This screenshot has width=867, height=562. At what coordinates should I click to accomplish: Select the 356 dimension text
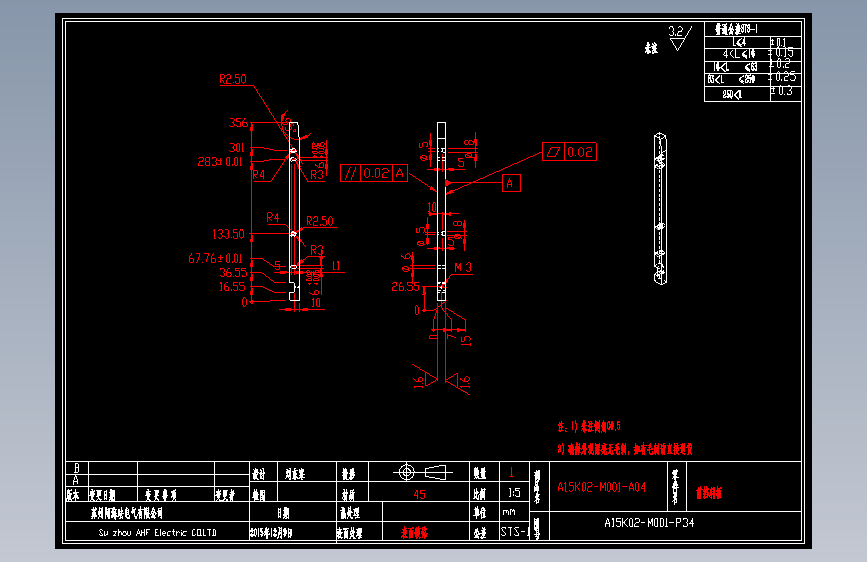[x=239, y=122]
